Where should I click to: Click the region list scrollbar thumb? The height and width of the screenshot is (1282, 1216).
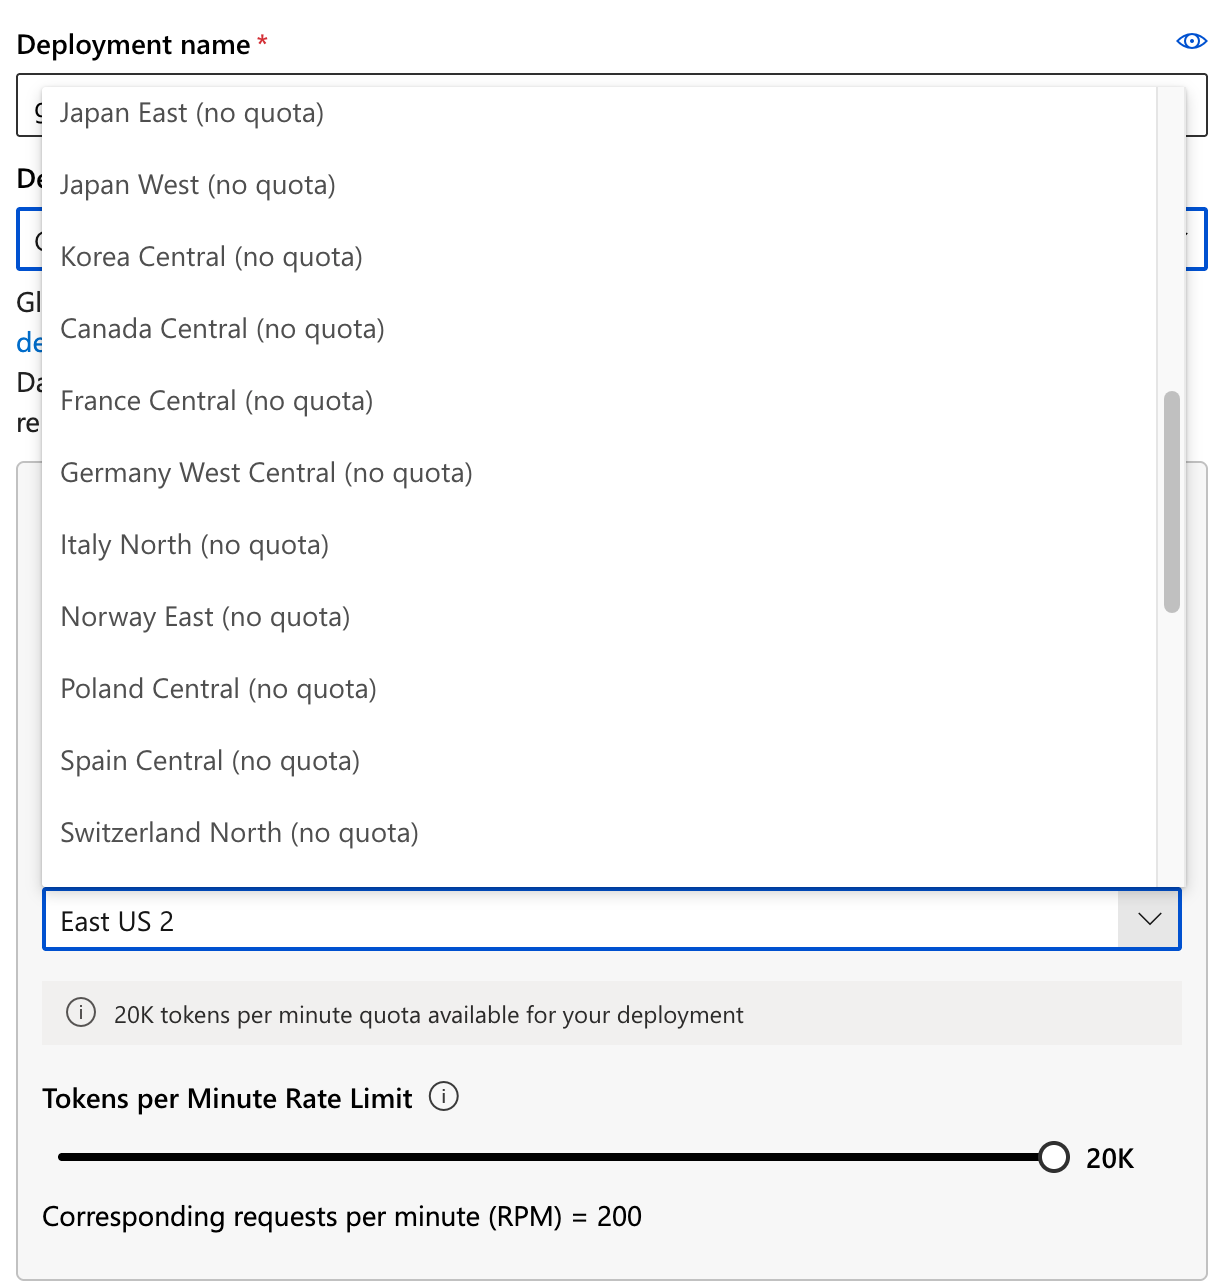[1172, 501]
